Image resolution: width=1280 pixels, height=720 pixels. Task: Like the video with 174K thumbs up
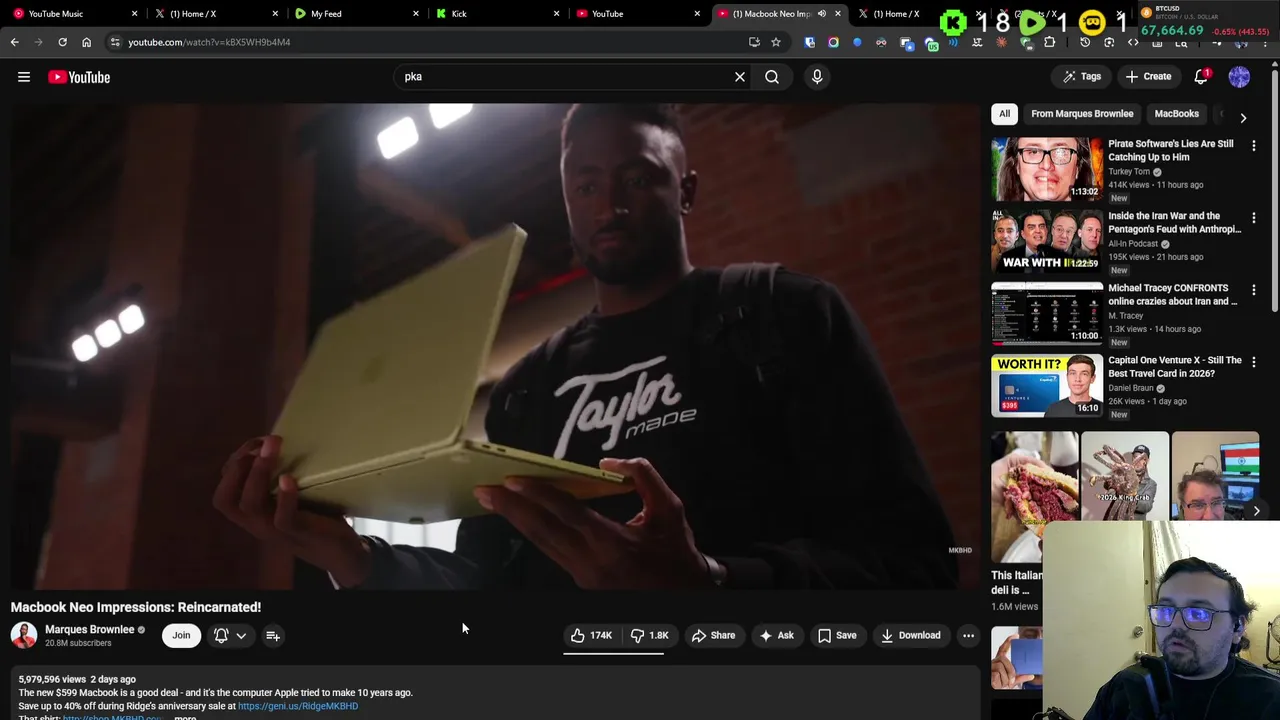[x=591, y=635]
